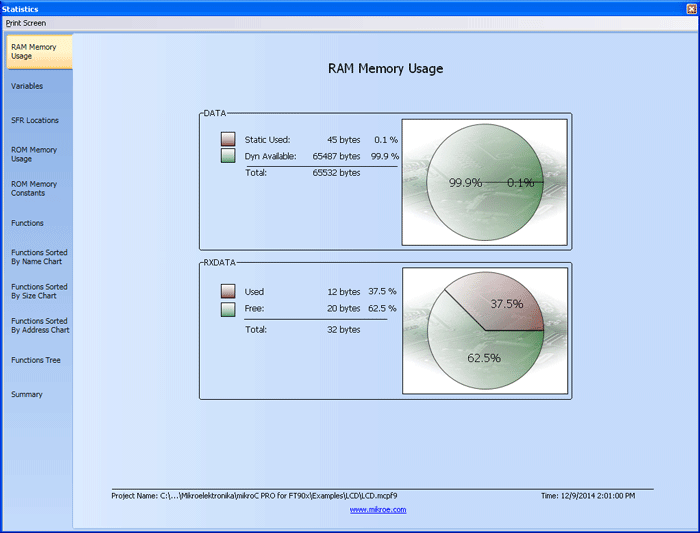Switch to the Variables tab

click(39, 86)
